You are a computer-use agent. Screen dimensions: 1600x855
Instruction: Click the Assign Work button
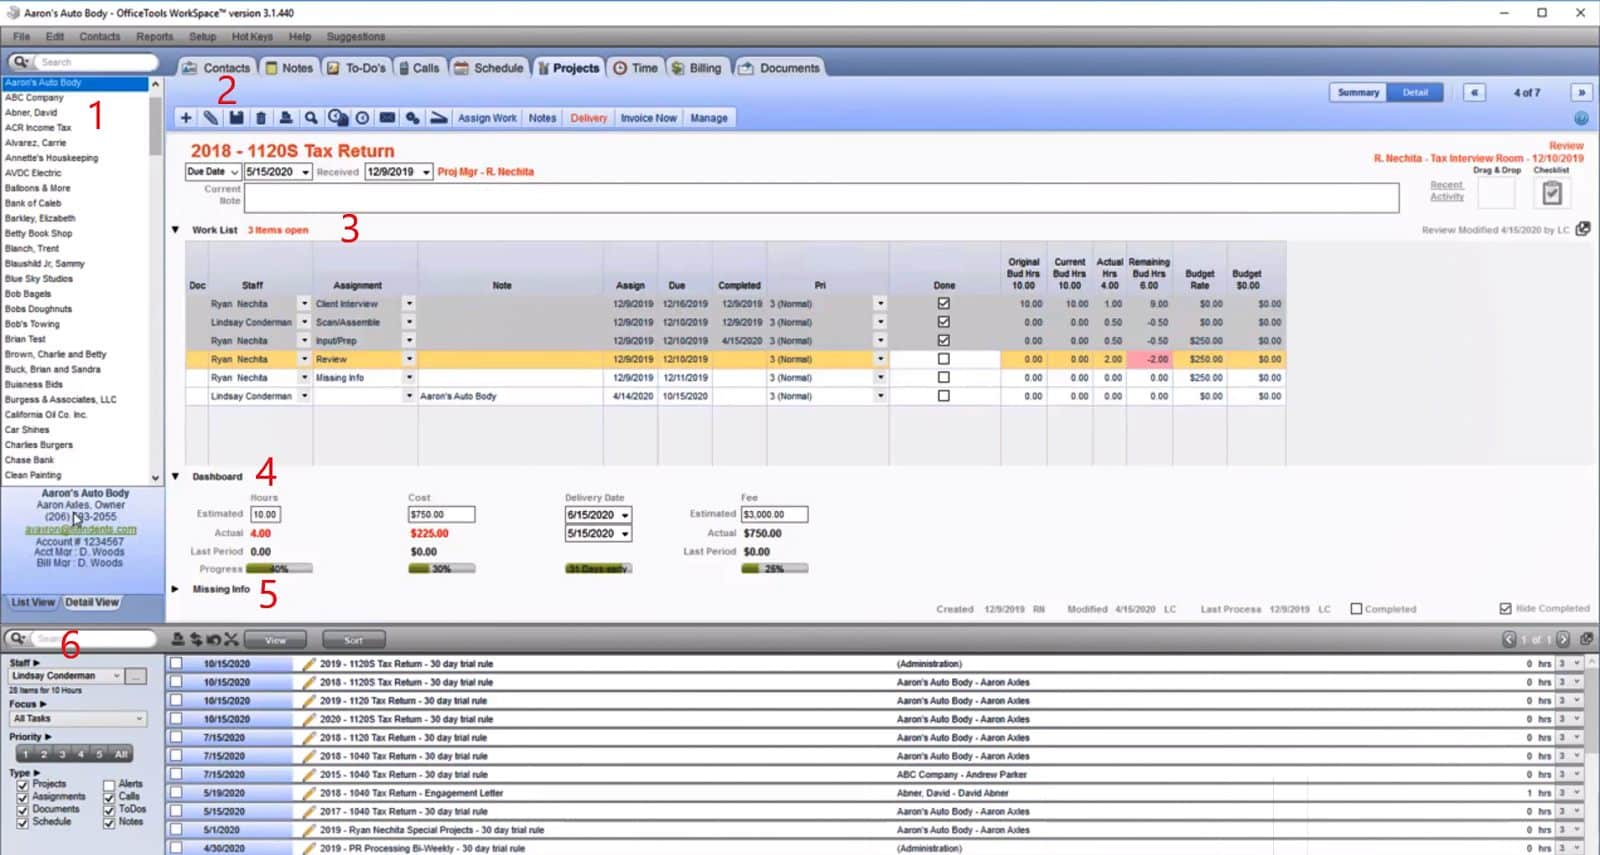[x=487, y=118]
